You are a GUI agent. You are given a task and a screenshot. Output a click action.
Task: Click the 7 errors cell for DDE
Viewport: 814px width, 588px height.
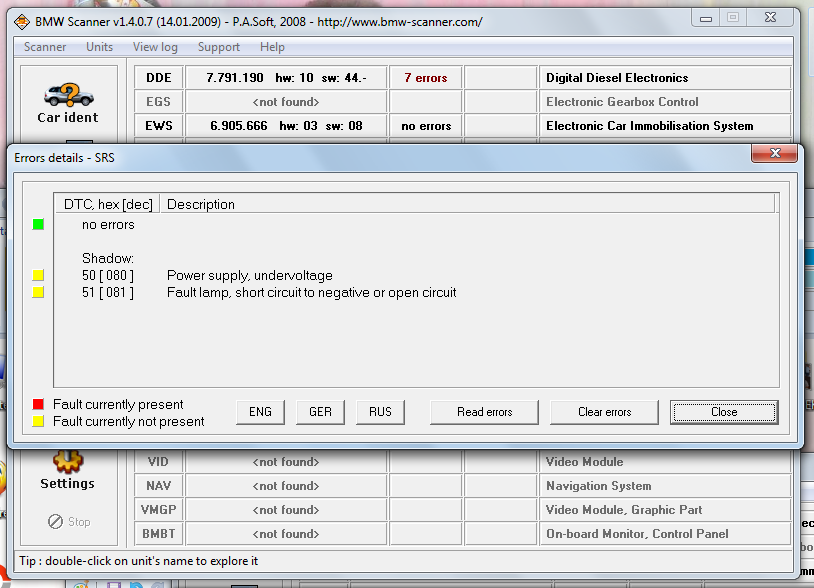426,78
